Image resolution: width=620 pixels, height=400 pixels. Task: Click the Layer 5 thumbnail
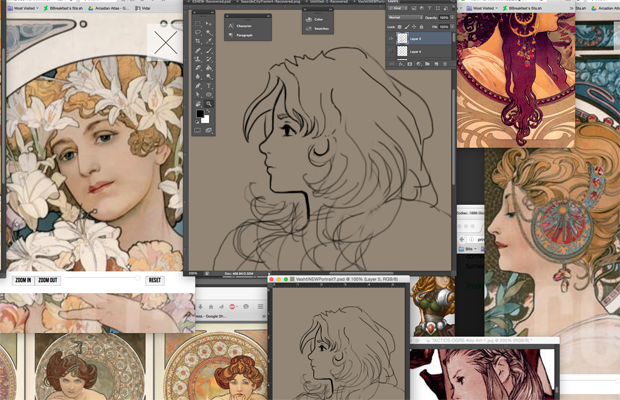[x=402, y=38]
